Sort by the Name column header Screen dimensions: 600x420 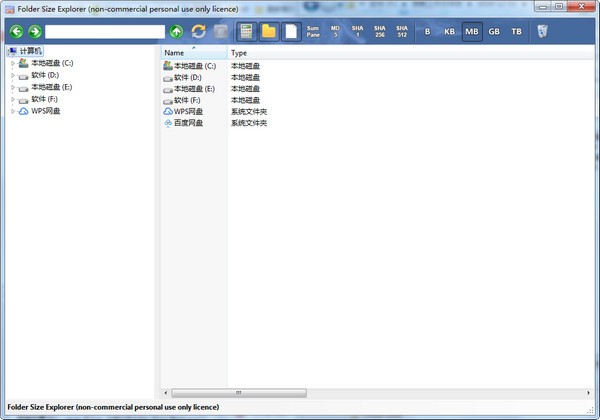point(194,53)
